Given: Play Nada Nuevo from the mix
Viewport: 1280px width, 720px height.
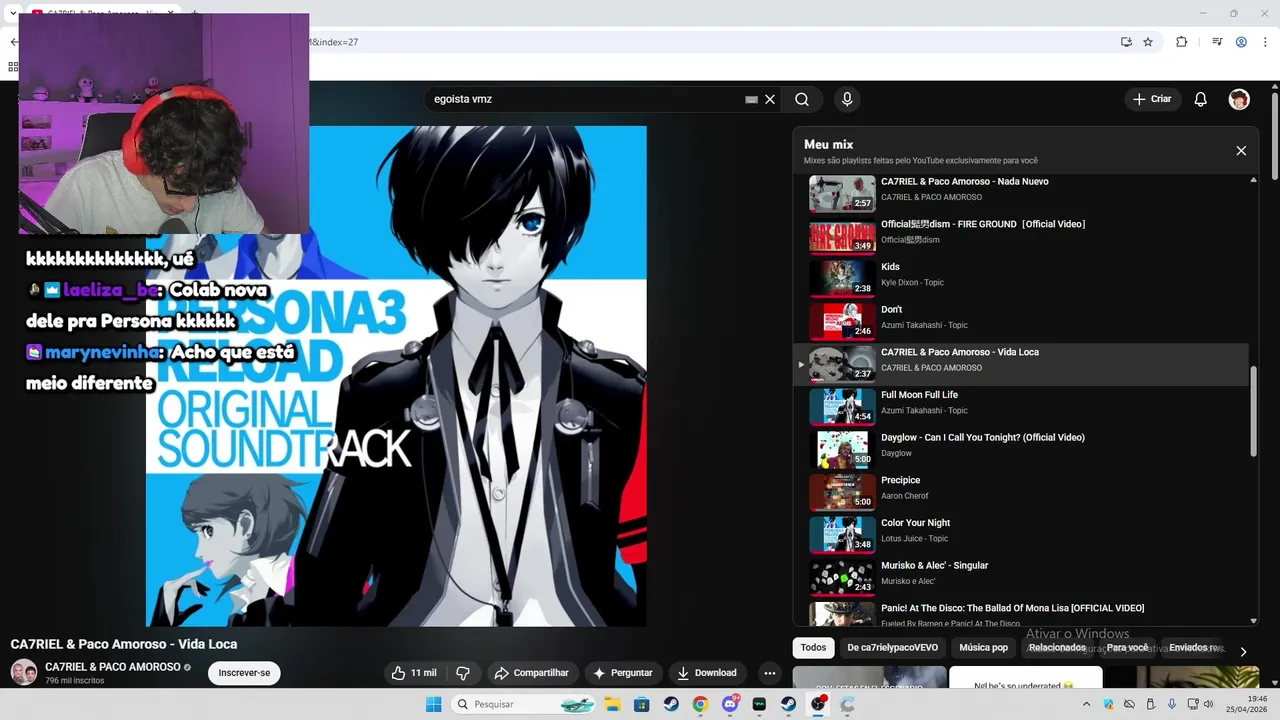Looking at the screenshot, I should [1022, 194].
